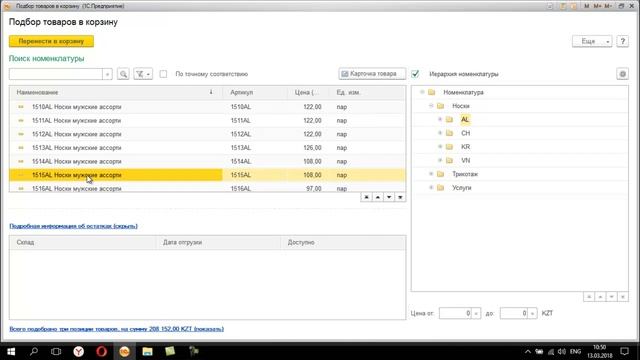Jump to first row in goods list
640x360 pixels.
[366, 198]
